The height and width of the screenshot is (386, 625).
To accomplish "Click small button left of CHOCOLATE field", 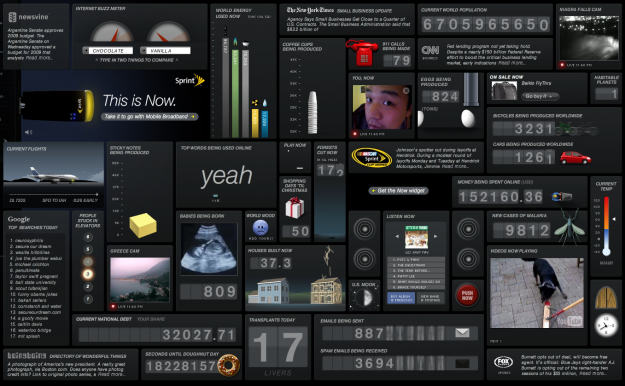I will pos(85,51).
